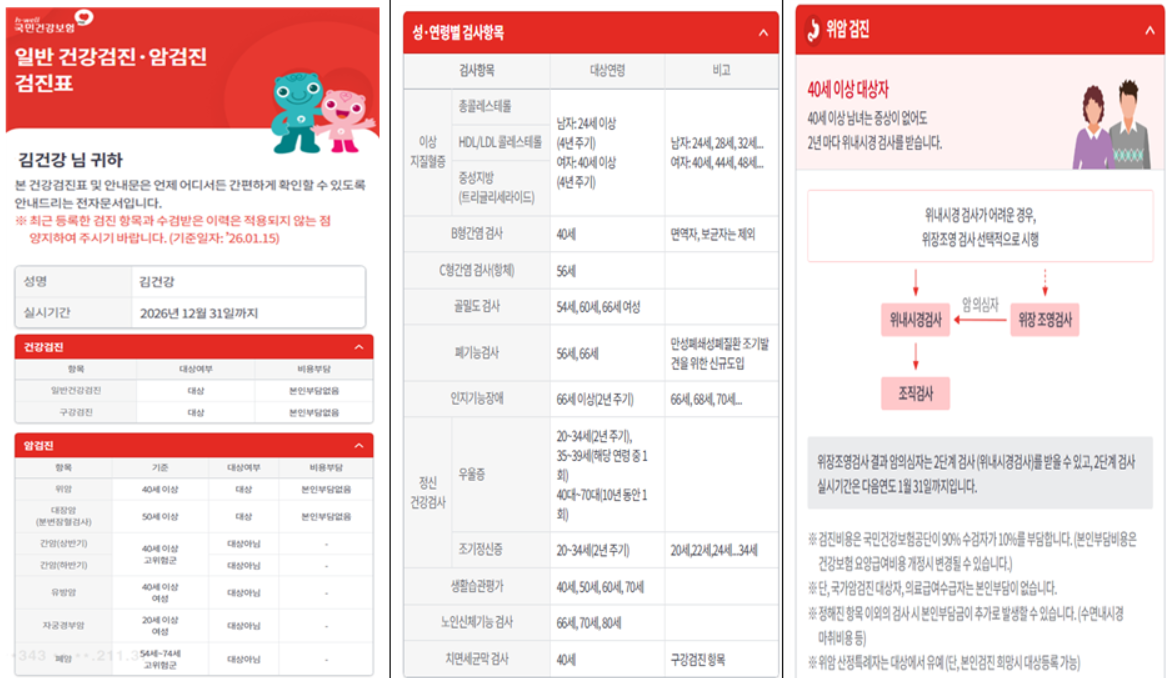
Task: Collapse the 건강검진 section
Action: (x=359, y=347)
